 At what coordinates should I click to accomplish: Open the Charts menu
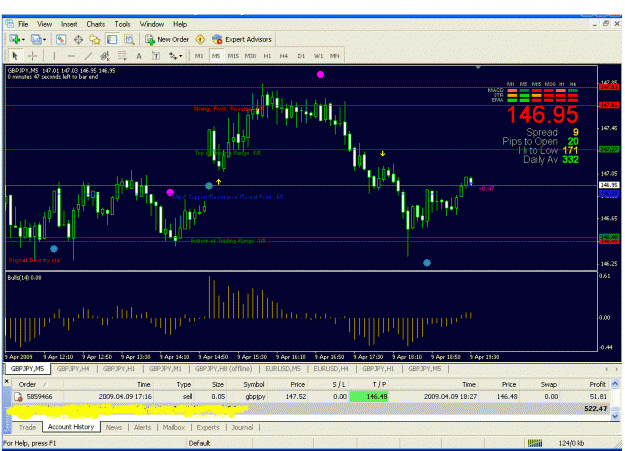point(96,24)
